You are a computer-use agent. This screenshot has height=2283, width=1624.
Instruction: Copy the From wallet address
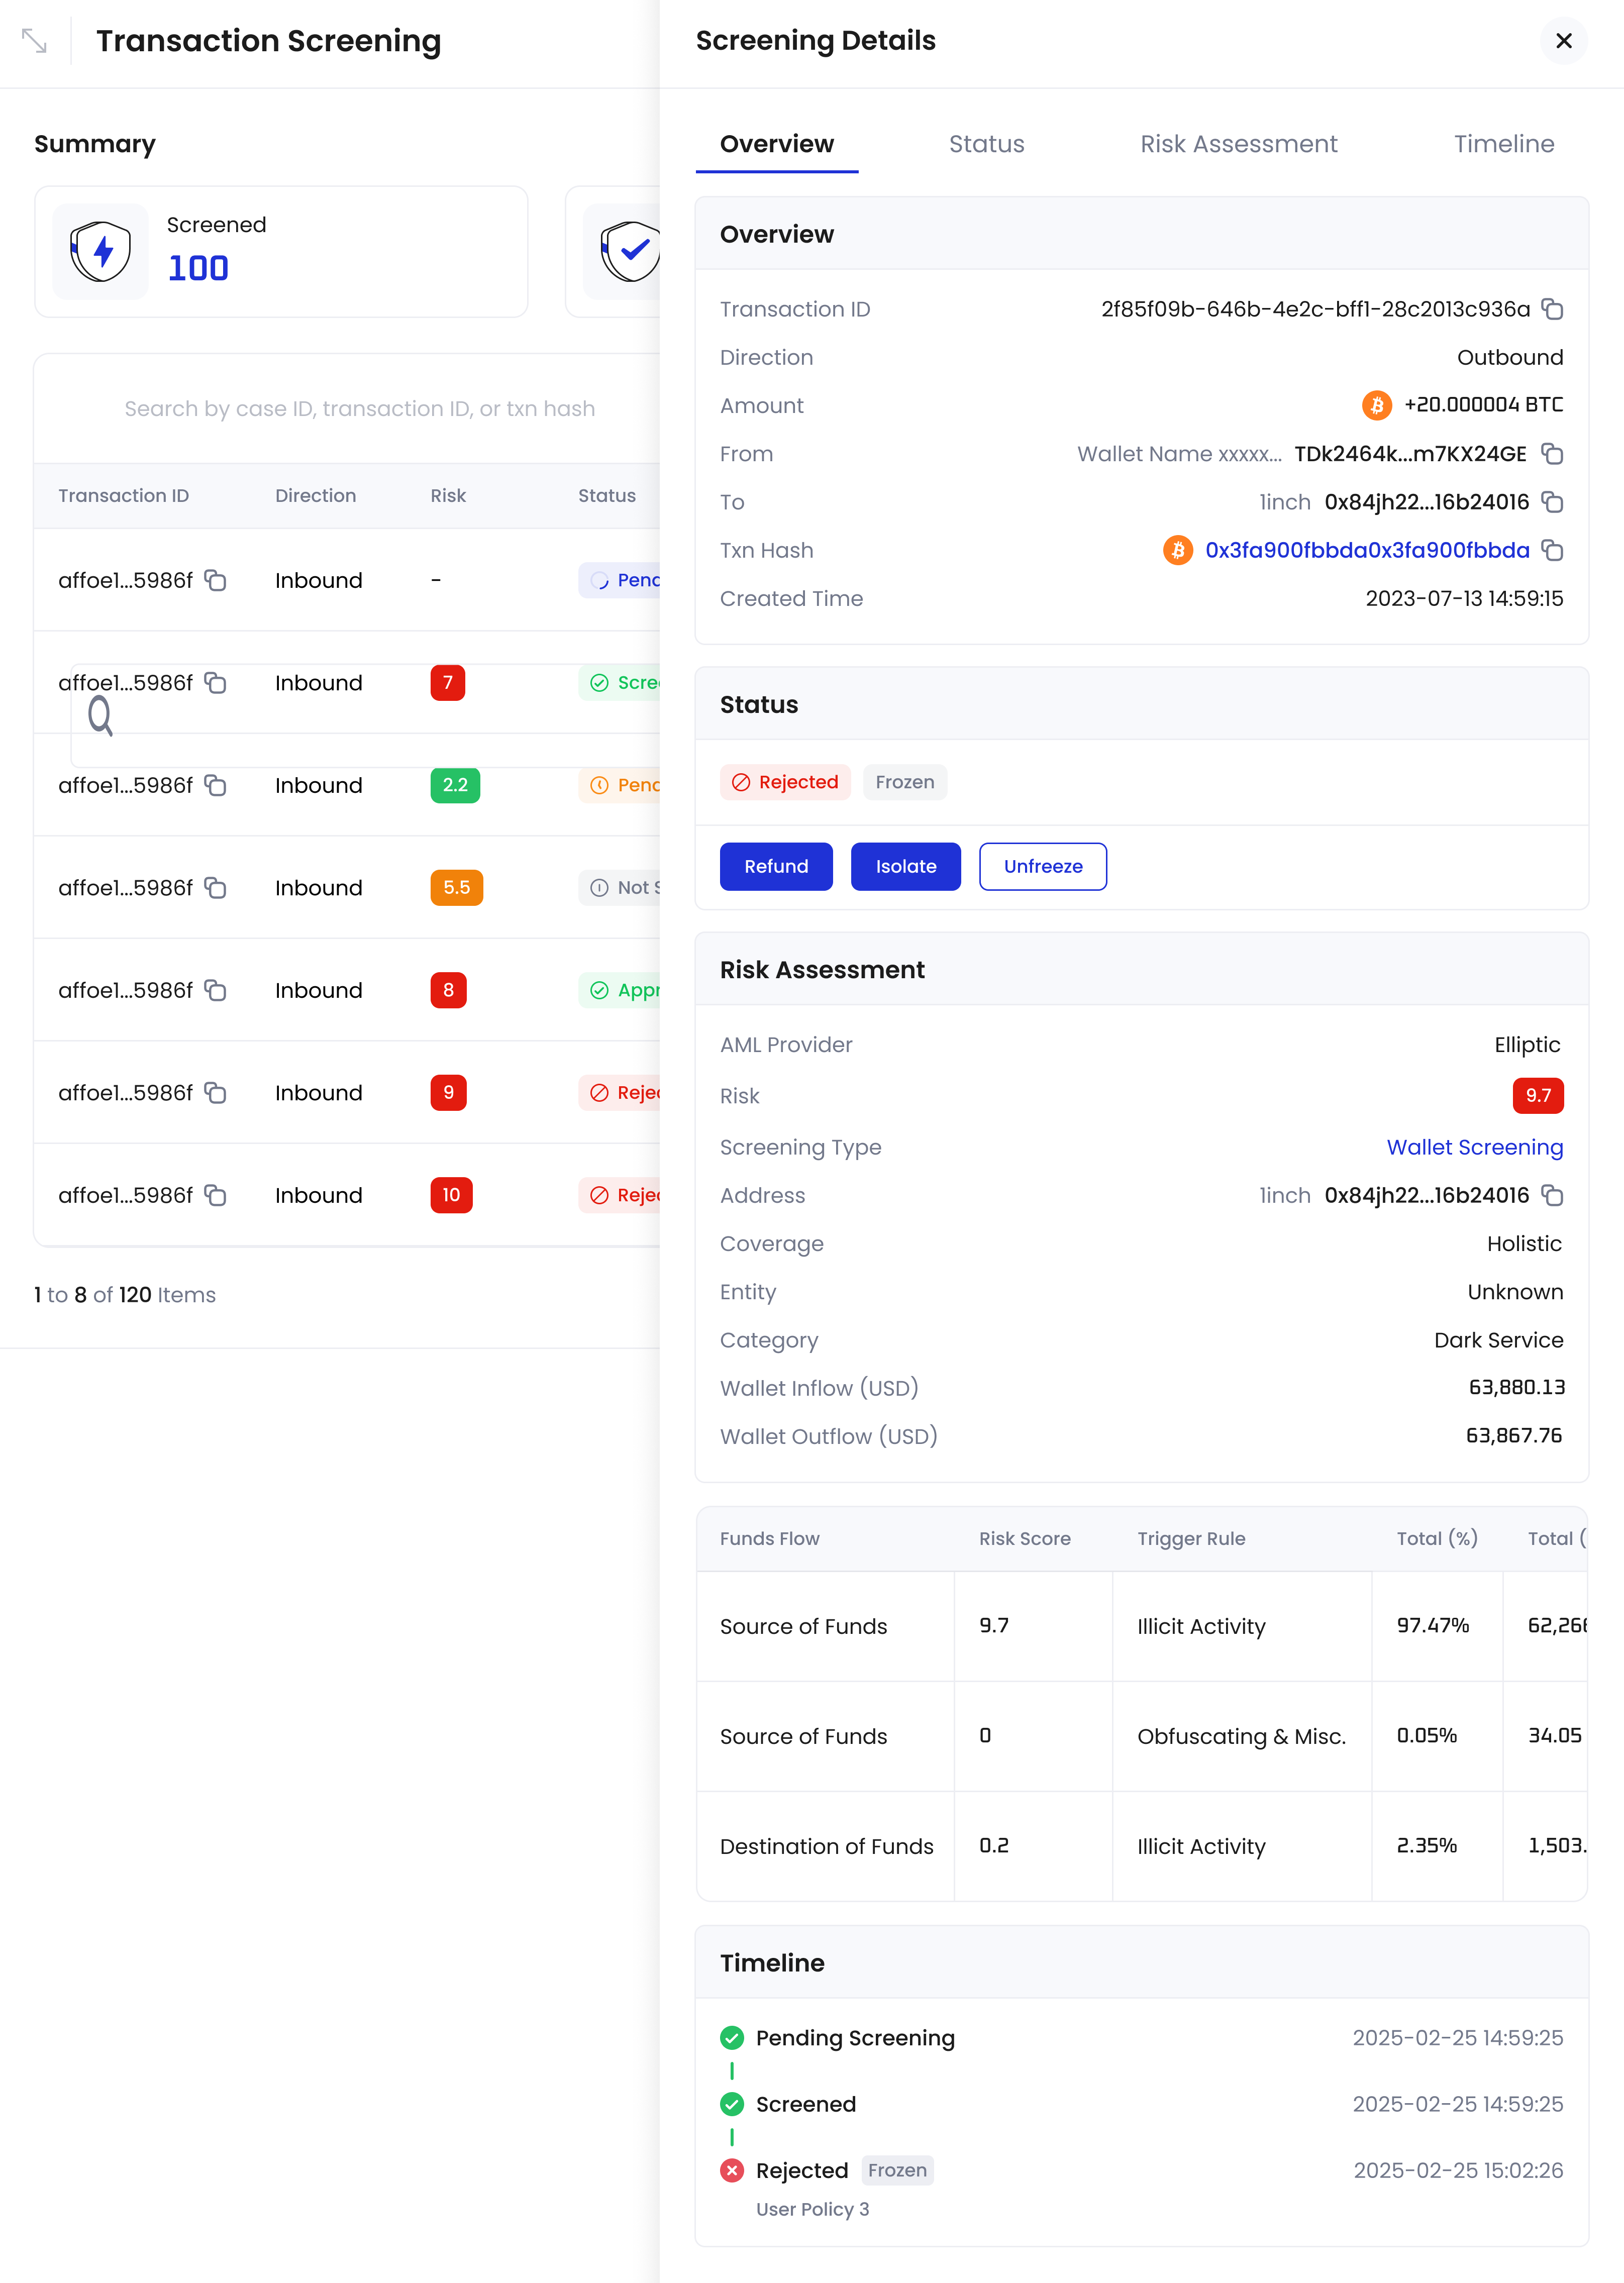point(1553,454)
